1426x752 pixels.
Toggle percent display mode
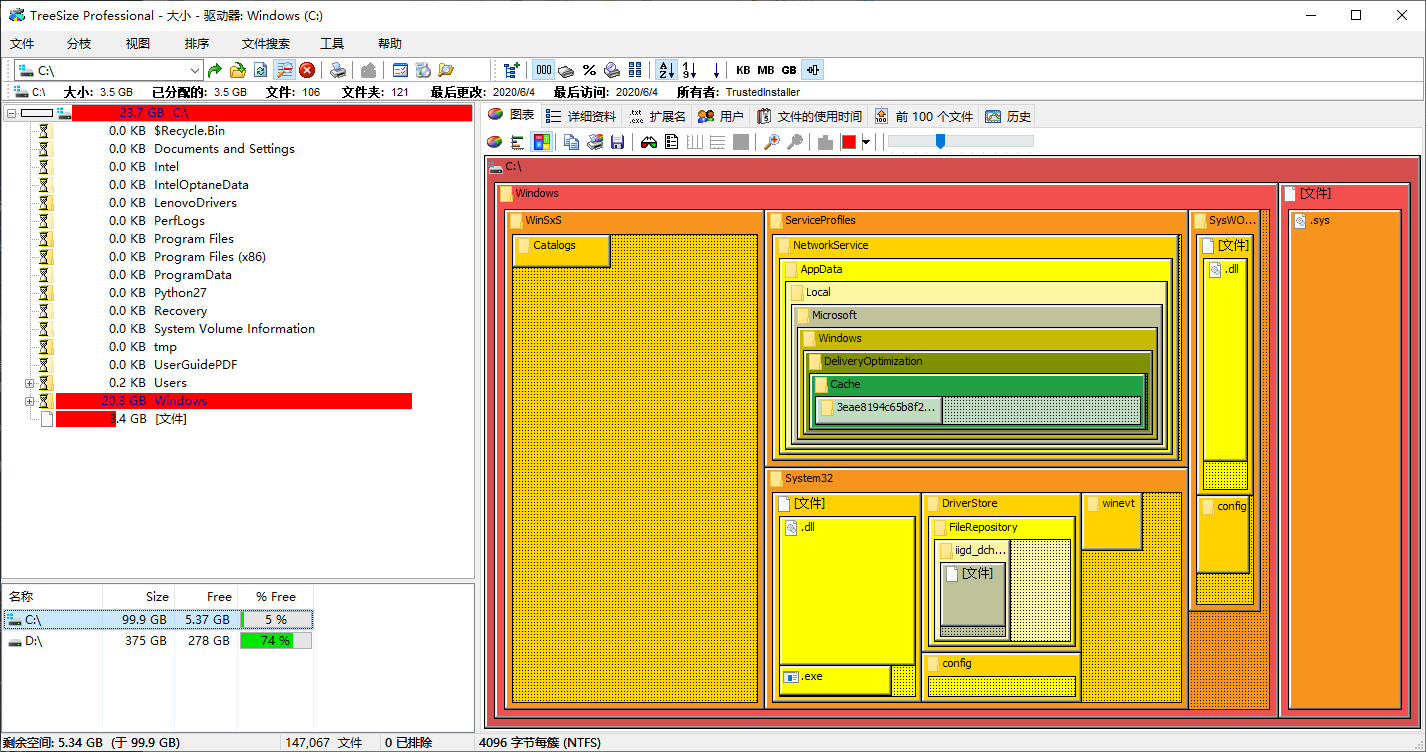pos(589,70)
